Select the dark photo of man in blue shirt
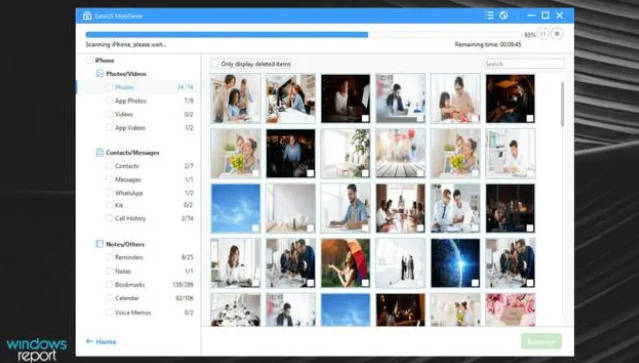 point(291,153)
